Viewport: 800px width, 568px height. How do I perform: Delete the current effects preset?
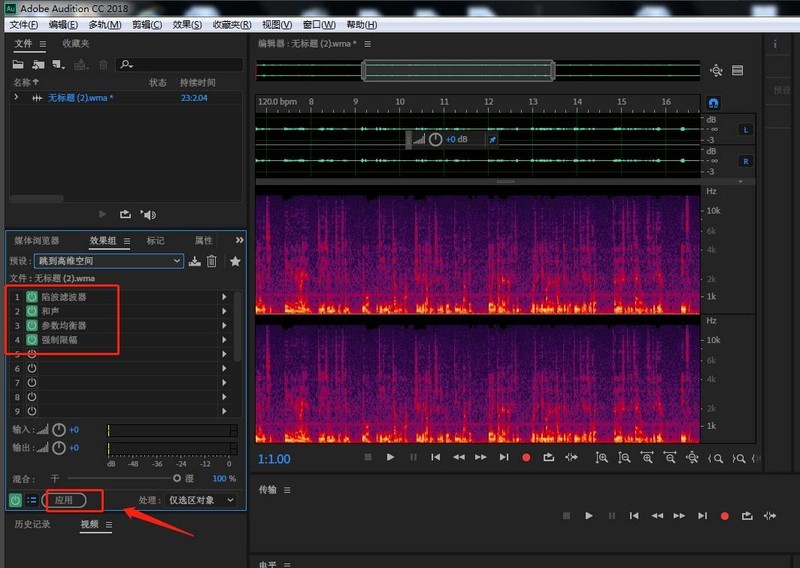coord(212,261)
